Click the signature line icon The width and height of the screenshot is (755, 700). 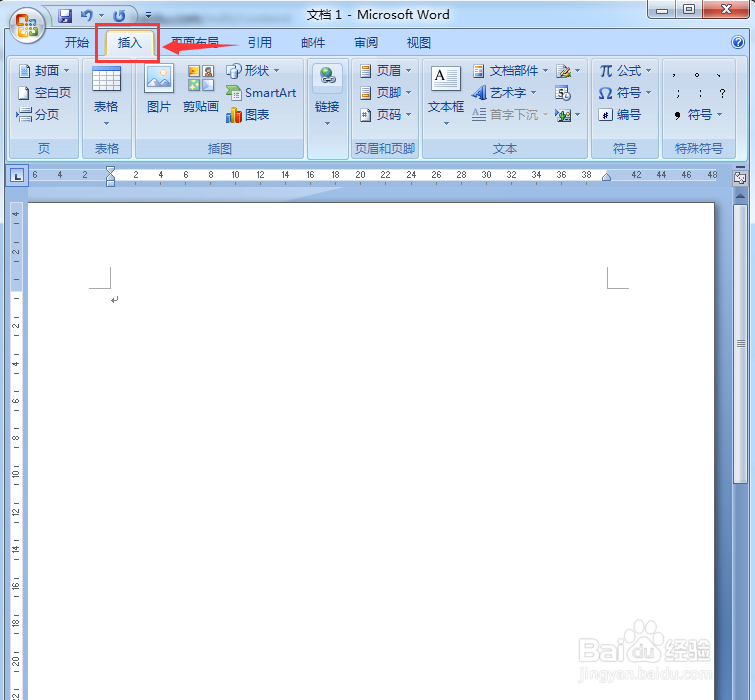(563, 71)
